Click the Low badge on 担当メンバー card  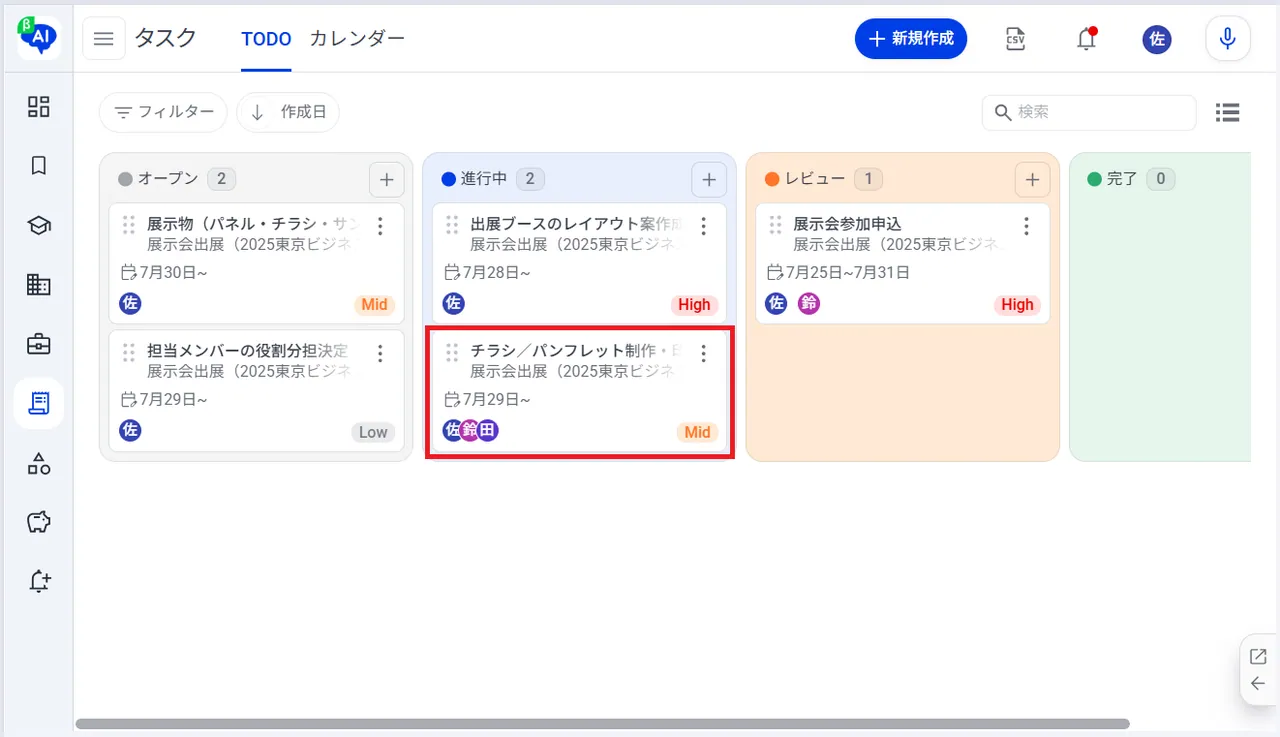[373, 432]
